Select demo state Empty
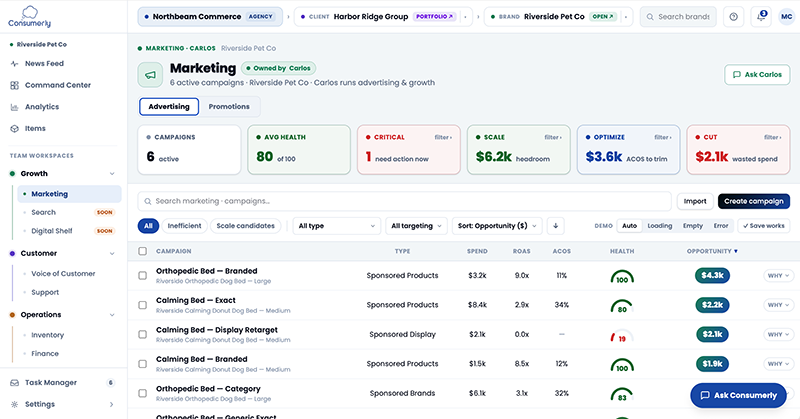This screenshot has width=800, height=419. coord(693,226)
